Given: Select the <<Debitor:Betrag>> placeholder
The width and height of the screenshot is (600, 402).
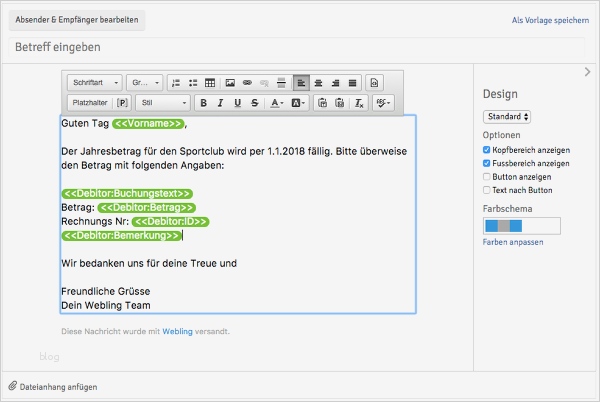Looking at the screenshot, I should [x=147, y=208].
